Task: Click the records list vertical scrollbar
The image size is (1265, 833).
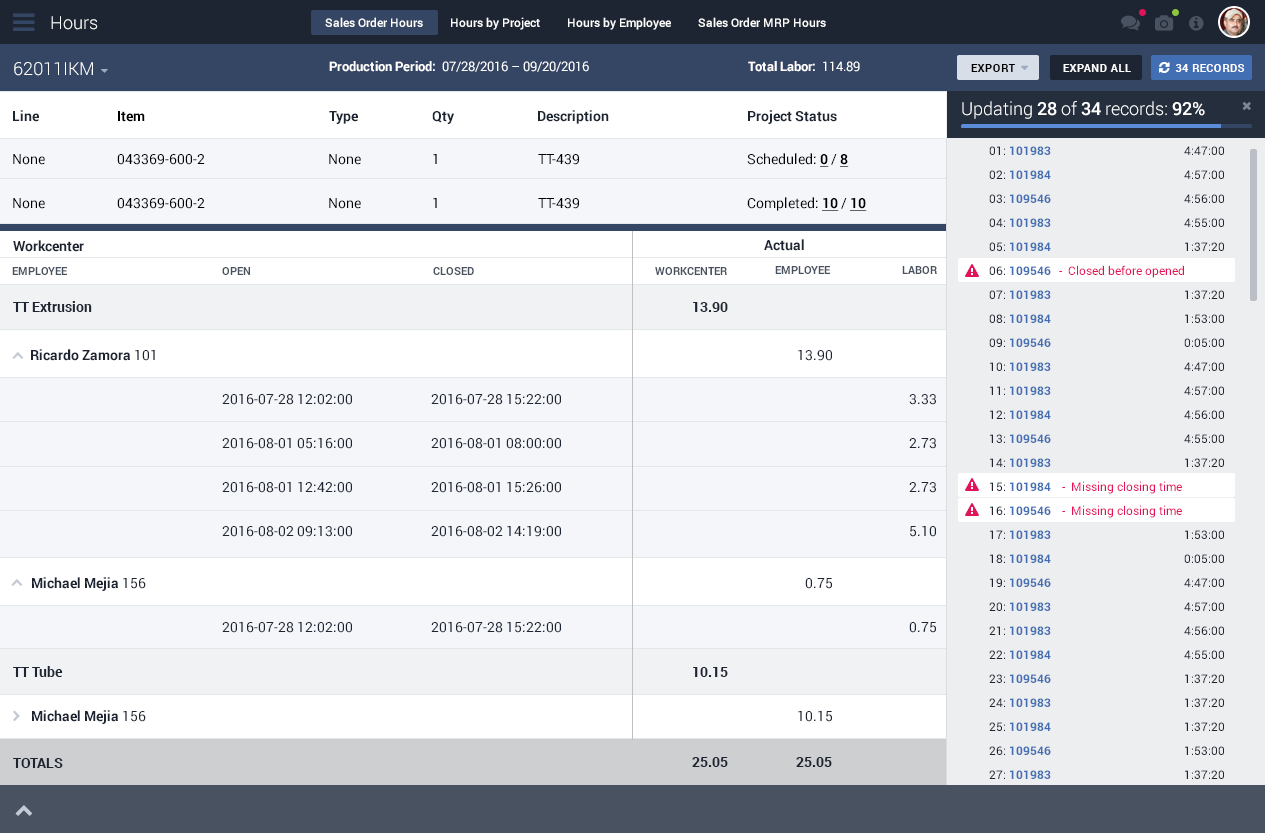Action: tap(1254, 225)
